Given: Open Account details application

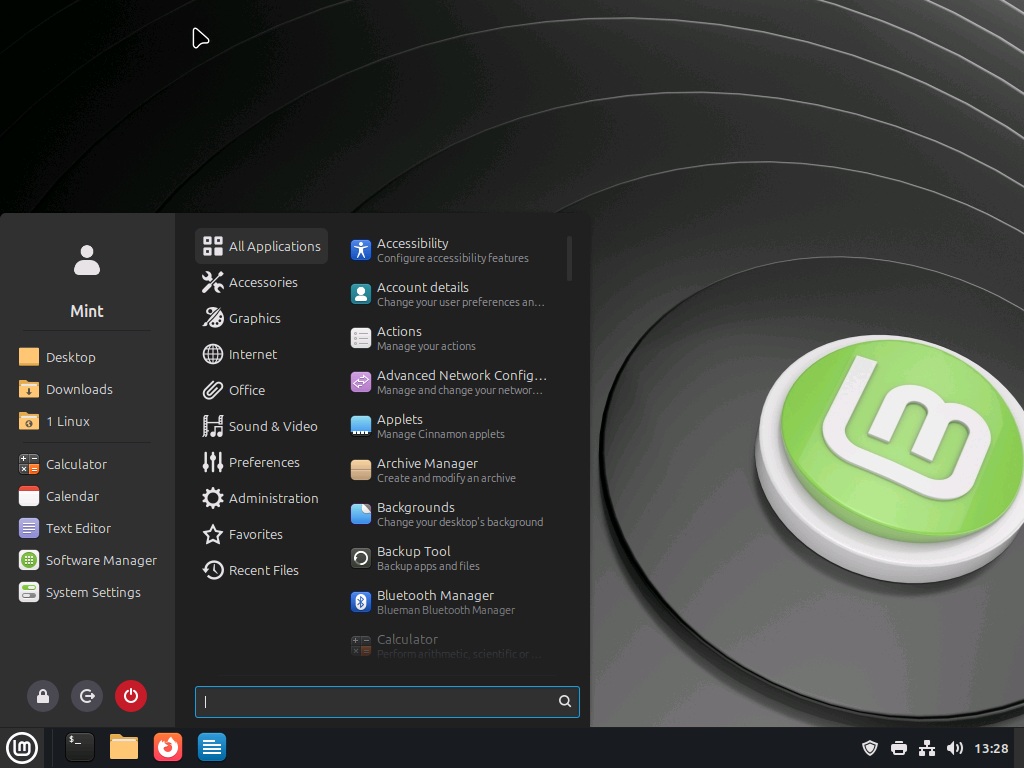Looking at the screenshot, I should 452,294.
